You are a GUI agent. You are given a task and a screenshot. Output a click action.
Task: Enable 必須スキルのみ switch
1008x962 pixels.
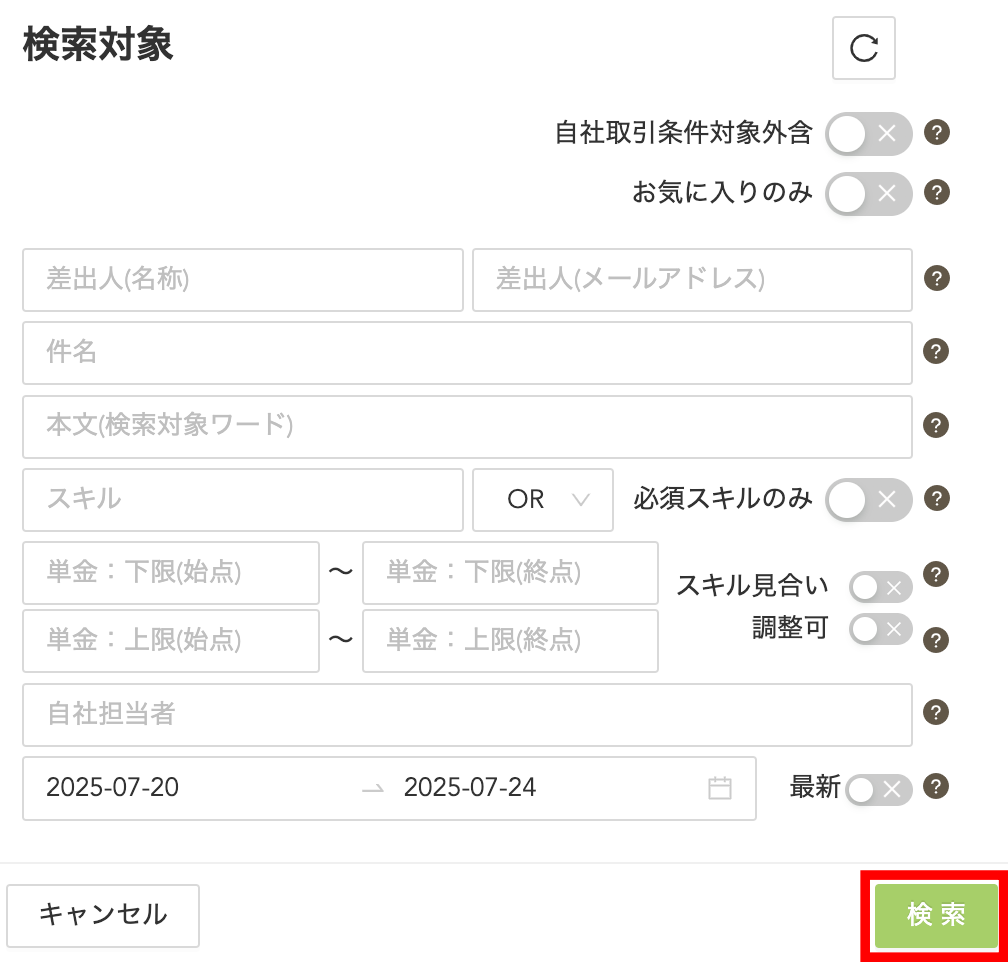pos(868,499)
